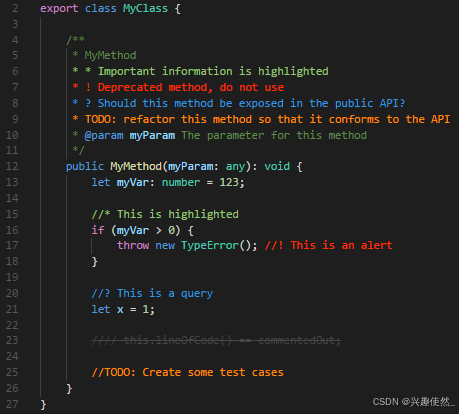
Task: Click 'Important information is highlighted' comment
Action: [x=213, y=71]
